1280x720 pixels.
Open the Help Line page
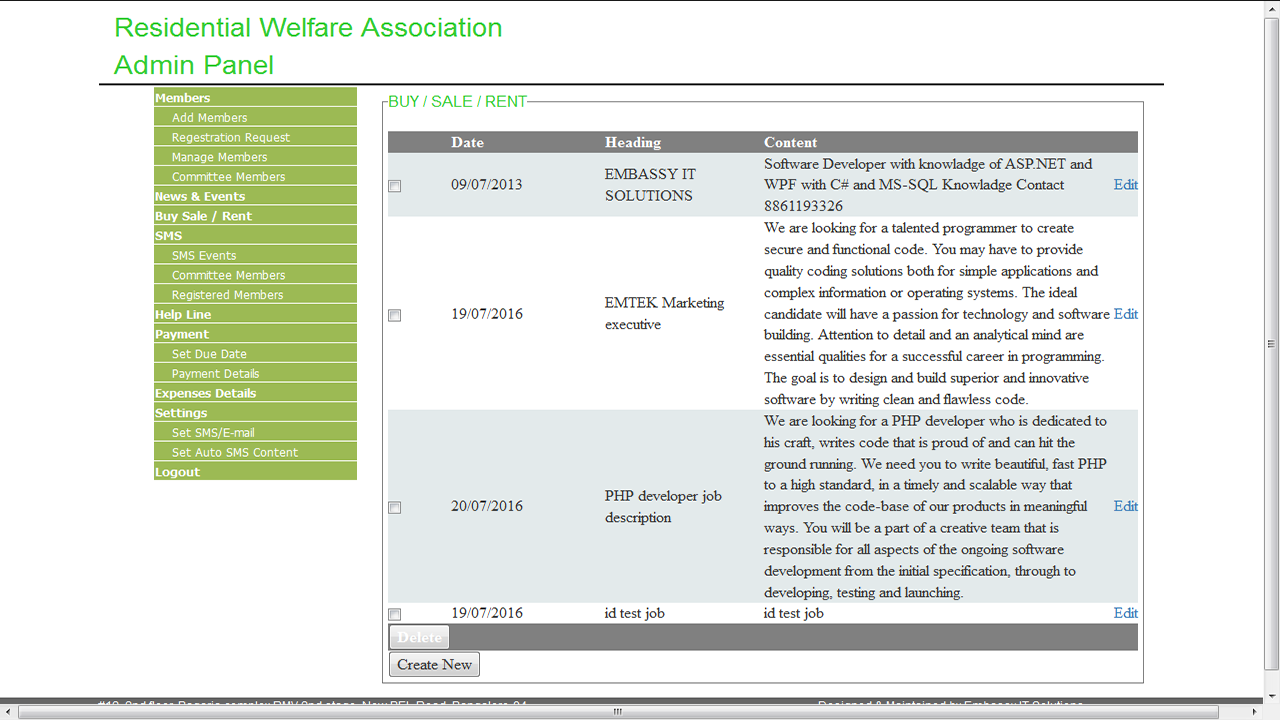pyautogui.click(x=255, y=314)
